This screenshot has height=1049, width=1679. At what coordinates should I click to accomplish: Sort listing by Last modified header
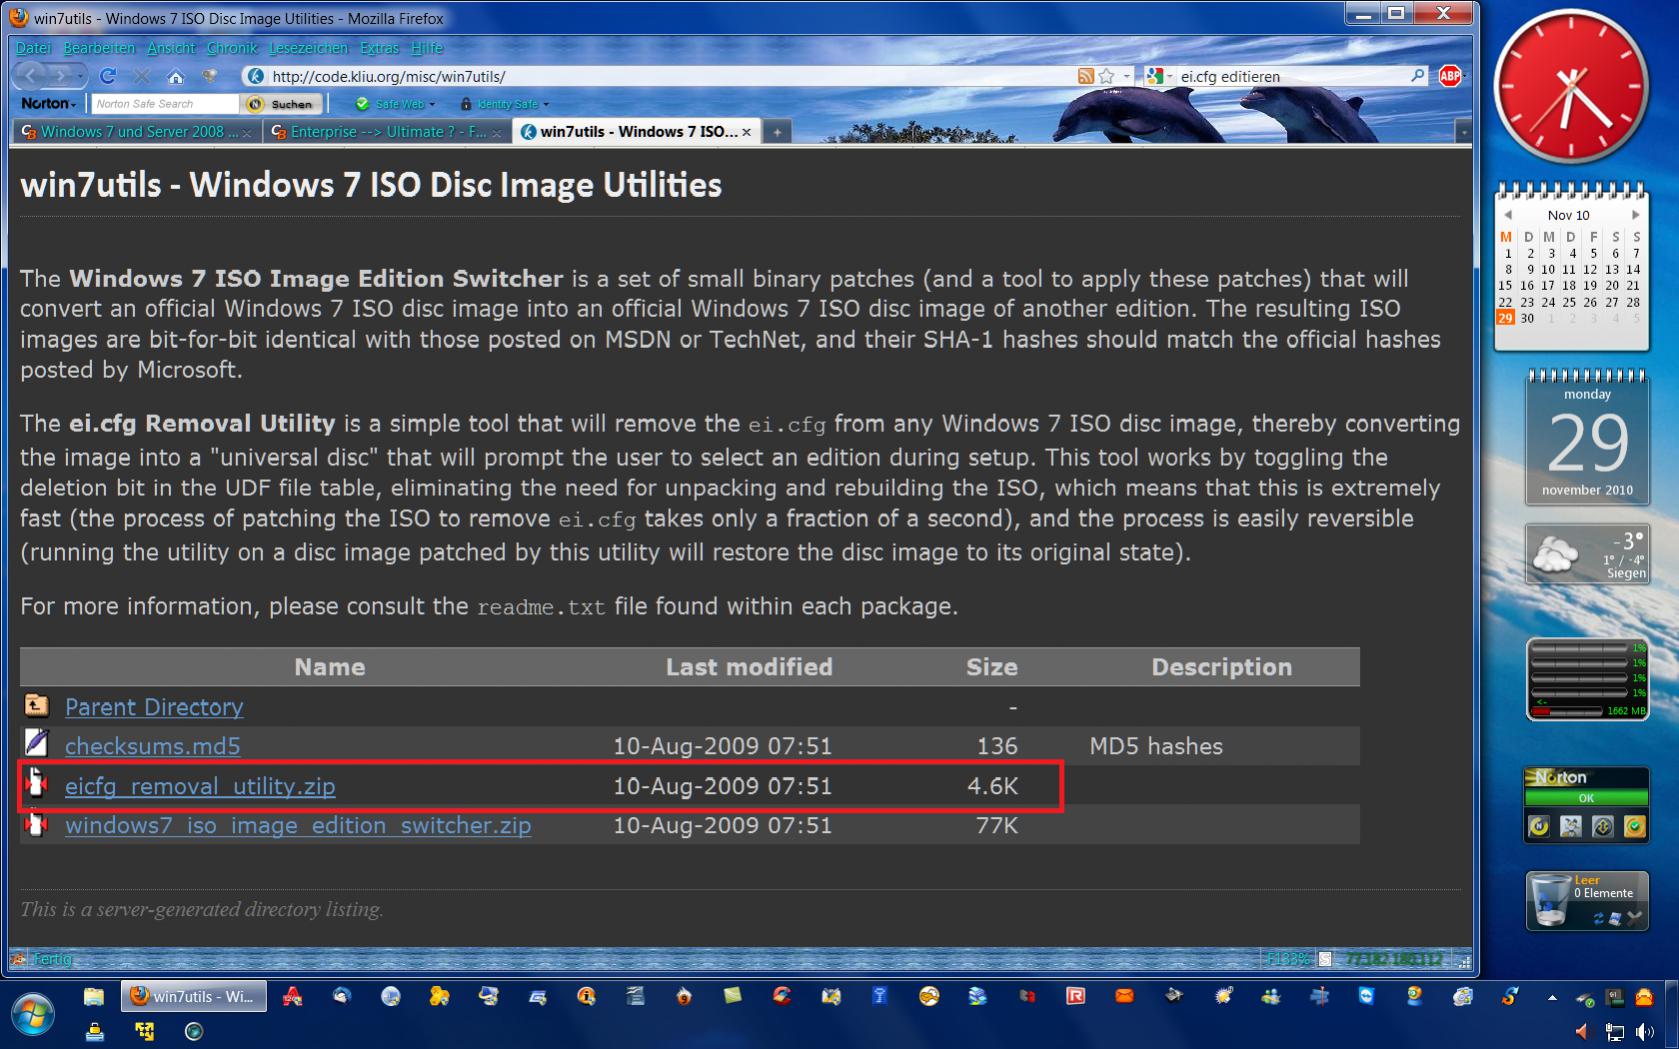tap(749, 667)
